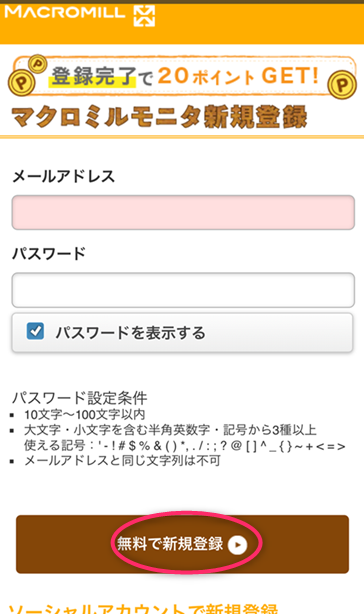Click the small P coin above 登録完了
Viewport: 364px width, 614px height.
(38, 63)
